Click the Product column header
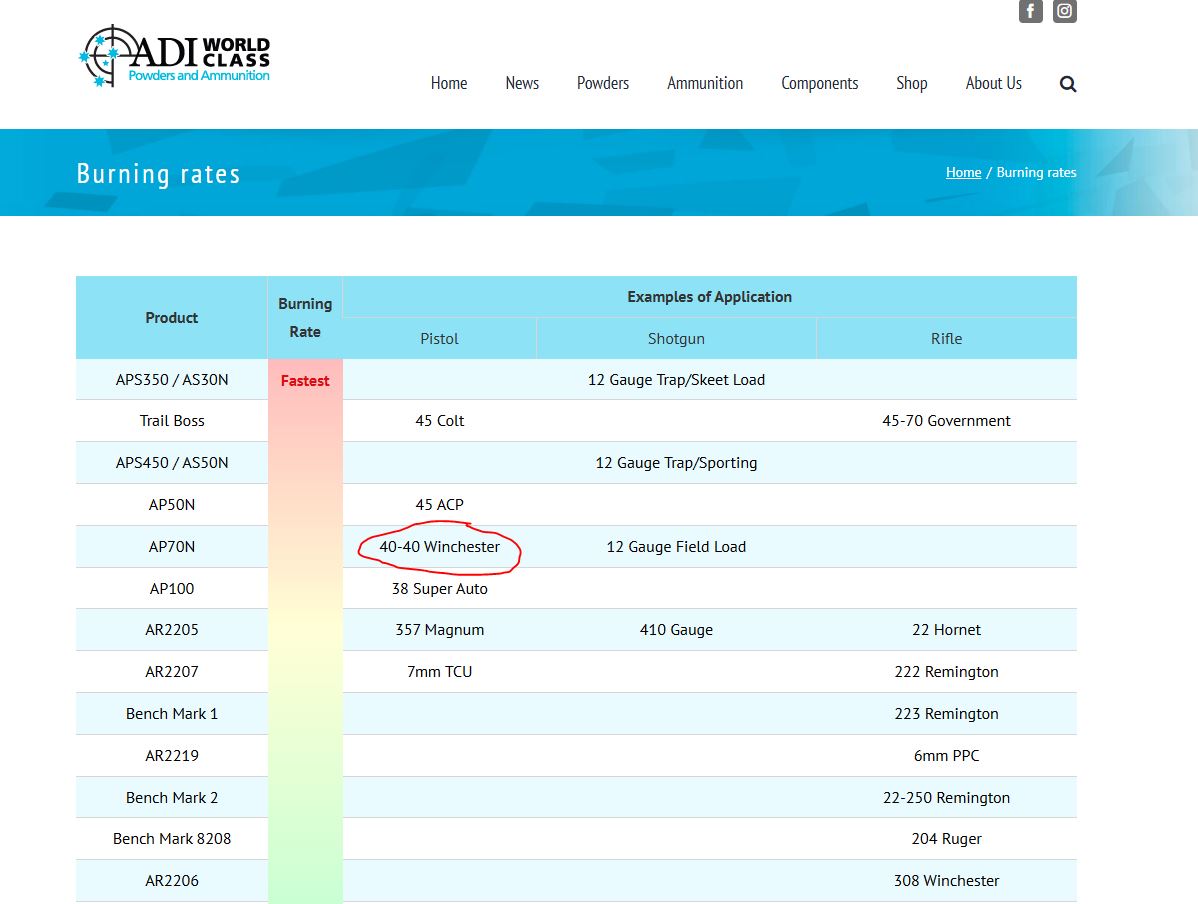Viewport: 1198px width, 904px height. (172, 317)
